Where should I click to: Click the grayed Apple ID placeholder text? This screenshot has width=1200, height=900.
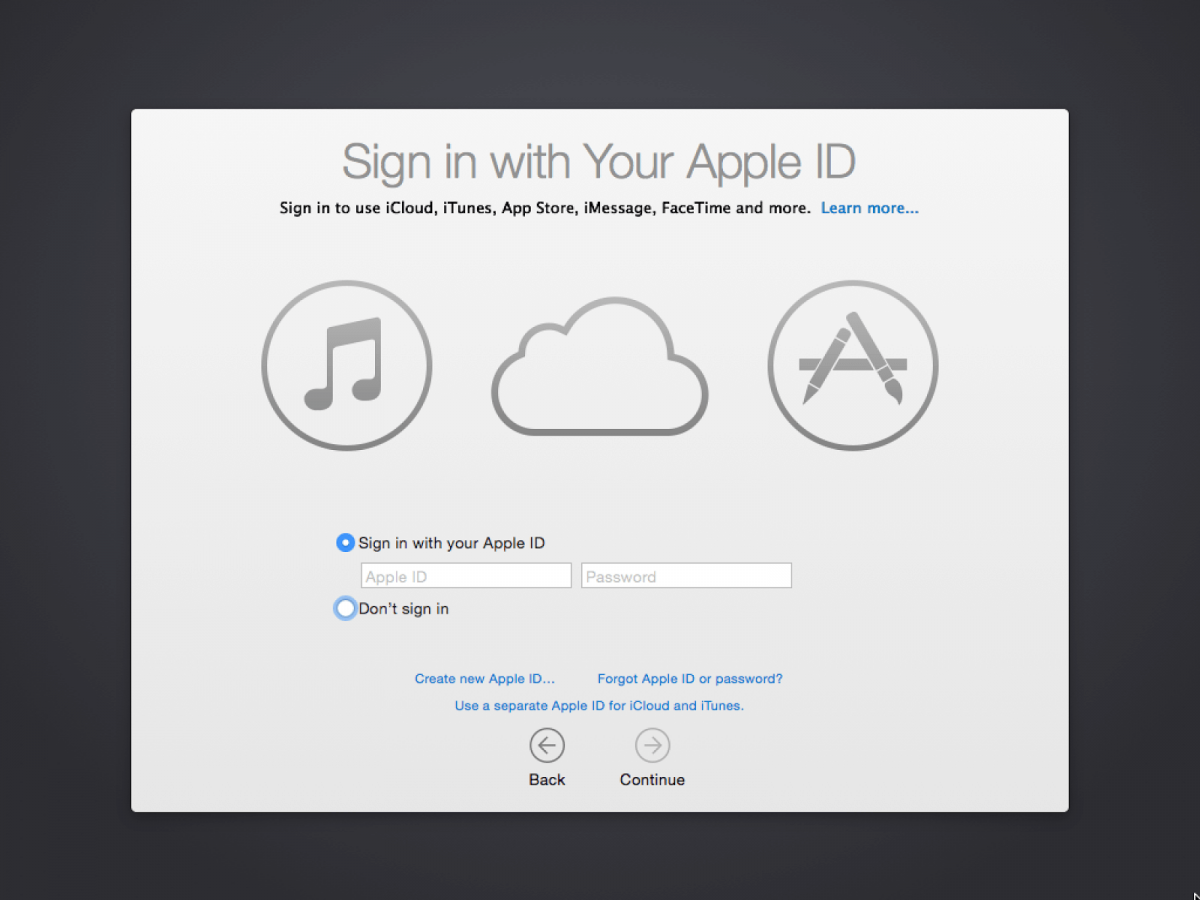tap(396, 575)
